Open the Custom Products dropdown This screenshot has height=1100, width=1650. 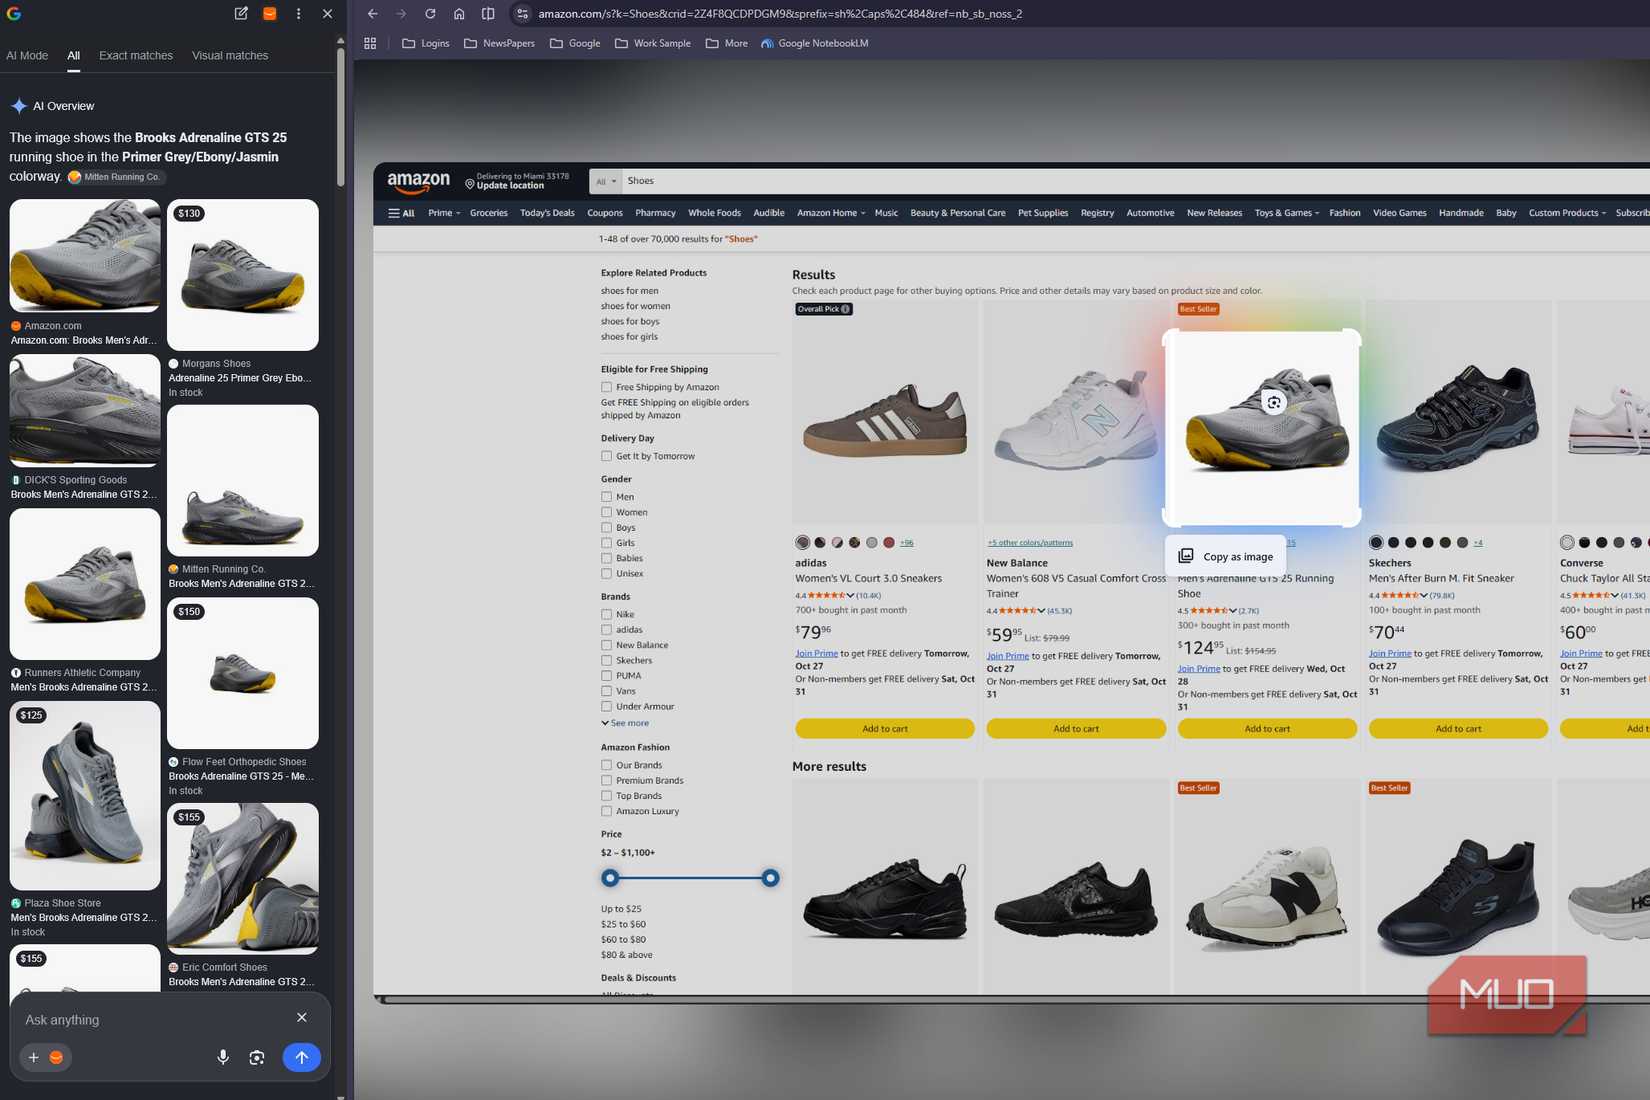[x=1567, y=213]
